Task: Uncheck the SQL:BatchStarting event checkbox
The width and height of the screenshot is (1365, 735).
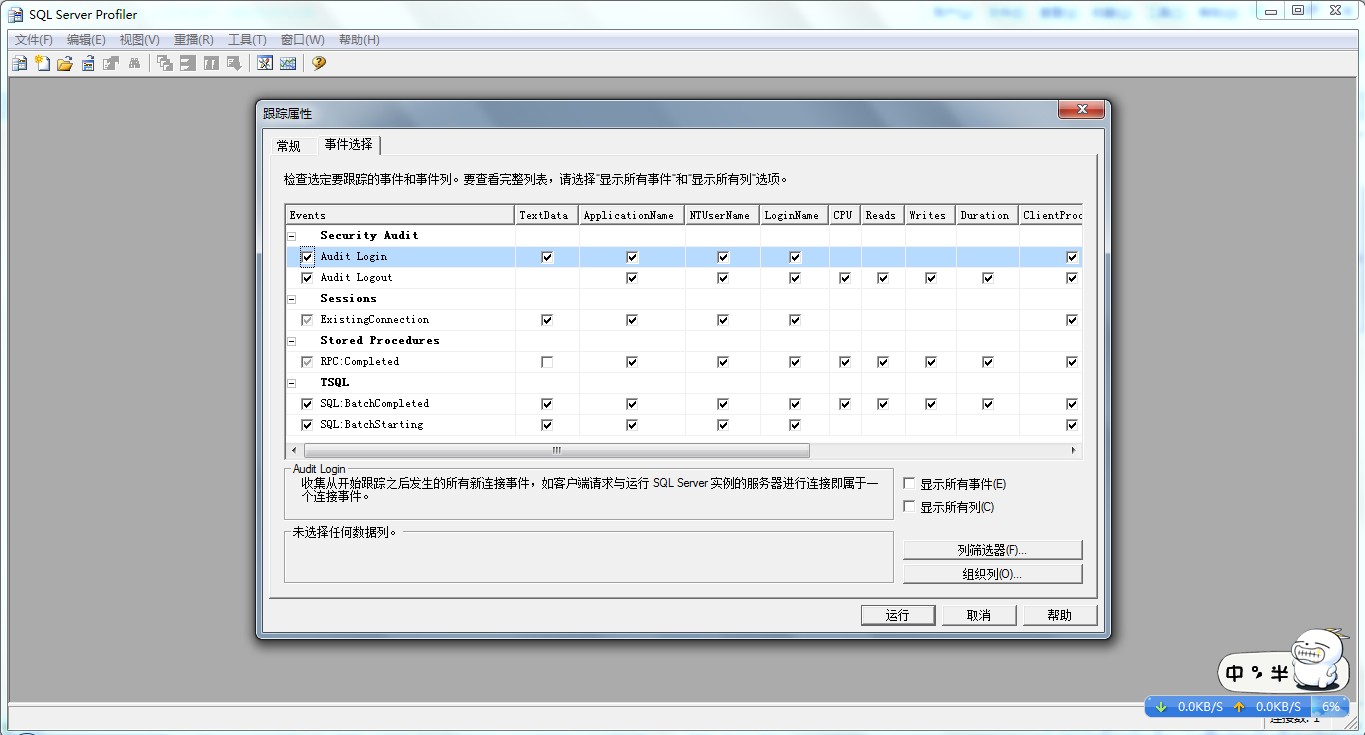Action: pyautogui.click(x=307, y=425)
